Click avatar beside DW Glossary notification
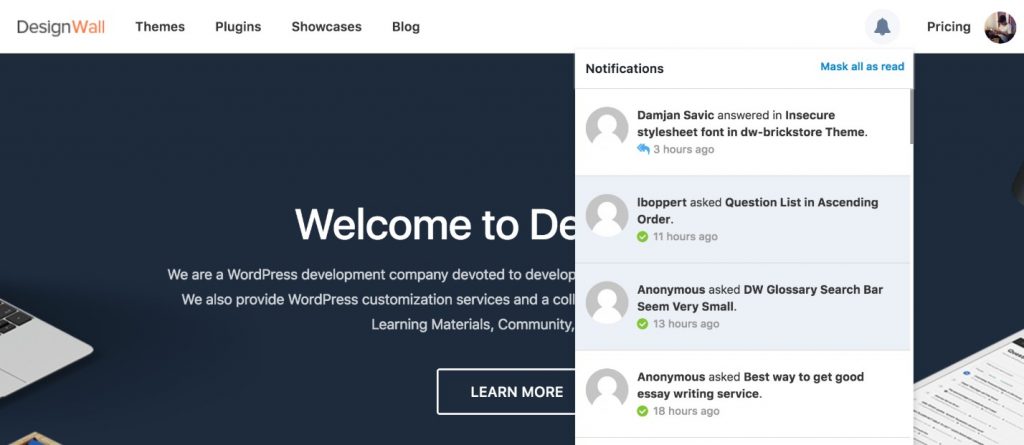The image size is (1024, 445). [607, 302]
